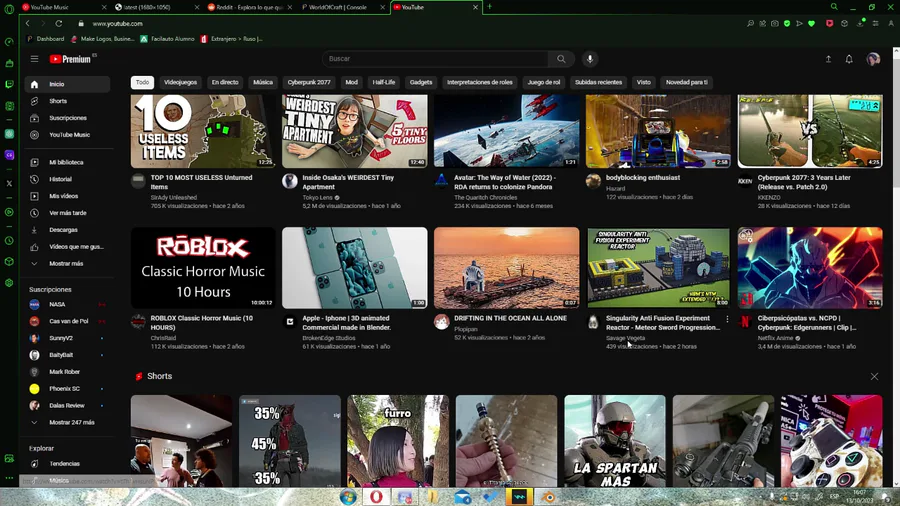Image resolution: width=900 pixels, height=506 pixels.
Task: Open the Cas van de Pol channel
Action: pos(67,321)
